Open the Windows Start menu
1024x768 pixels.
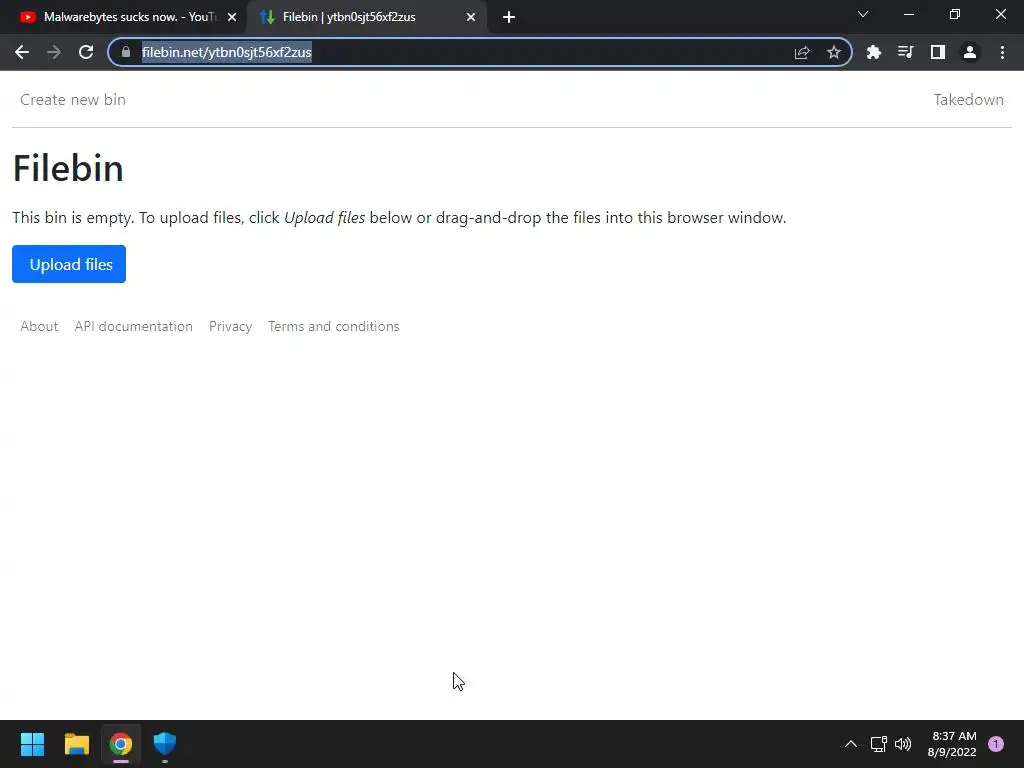point(32,744)
